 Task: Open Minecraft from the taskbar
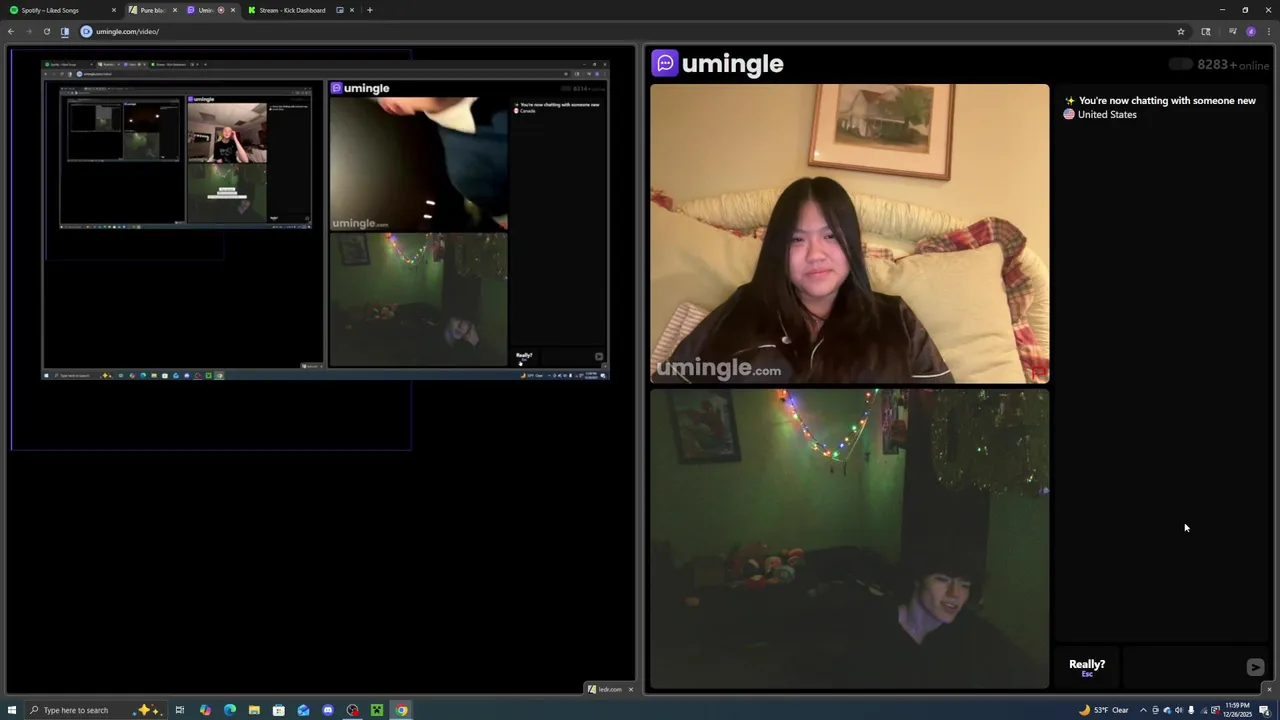[x=377, y=710]
